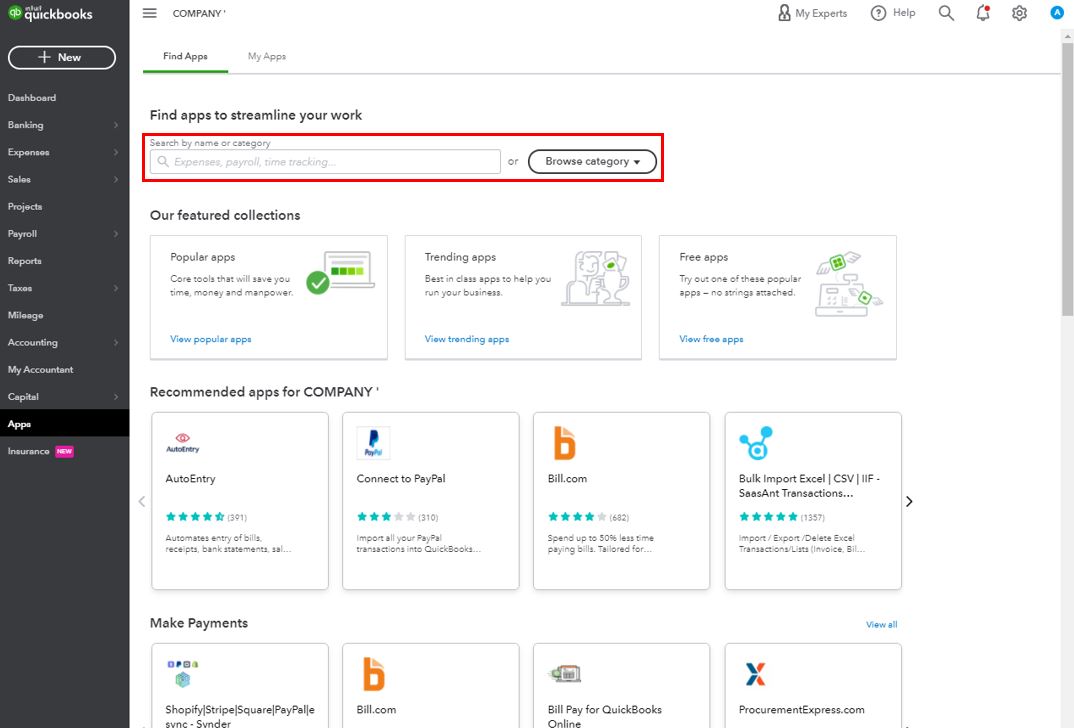Expand the Sales menu chevron

click(x=116, y=179)
